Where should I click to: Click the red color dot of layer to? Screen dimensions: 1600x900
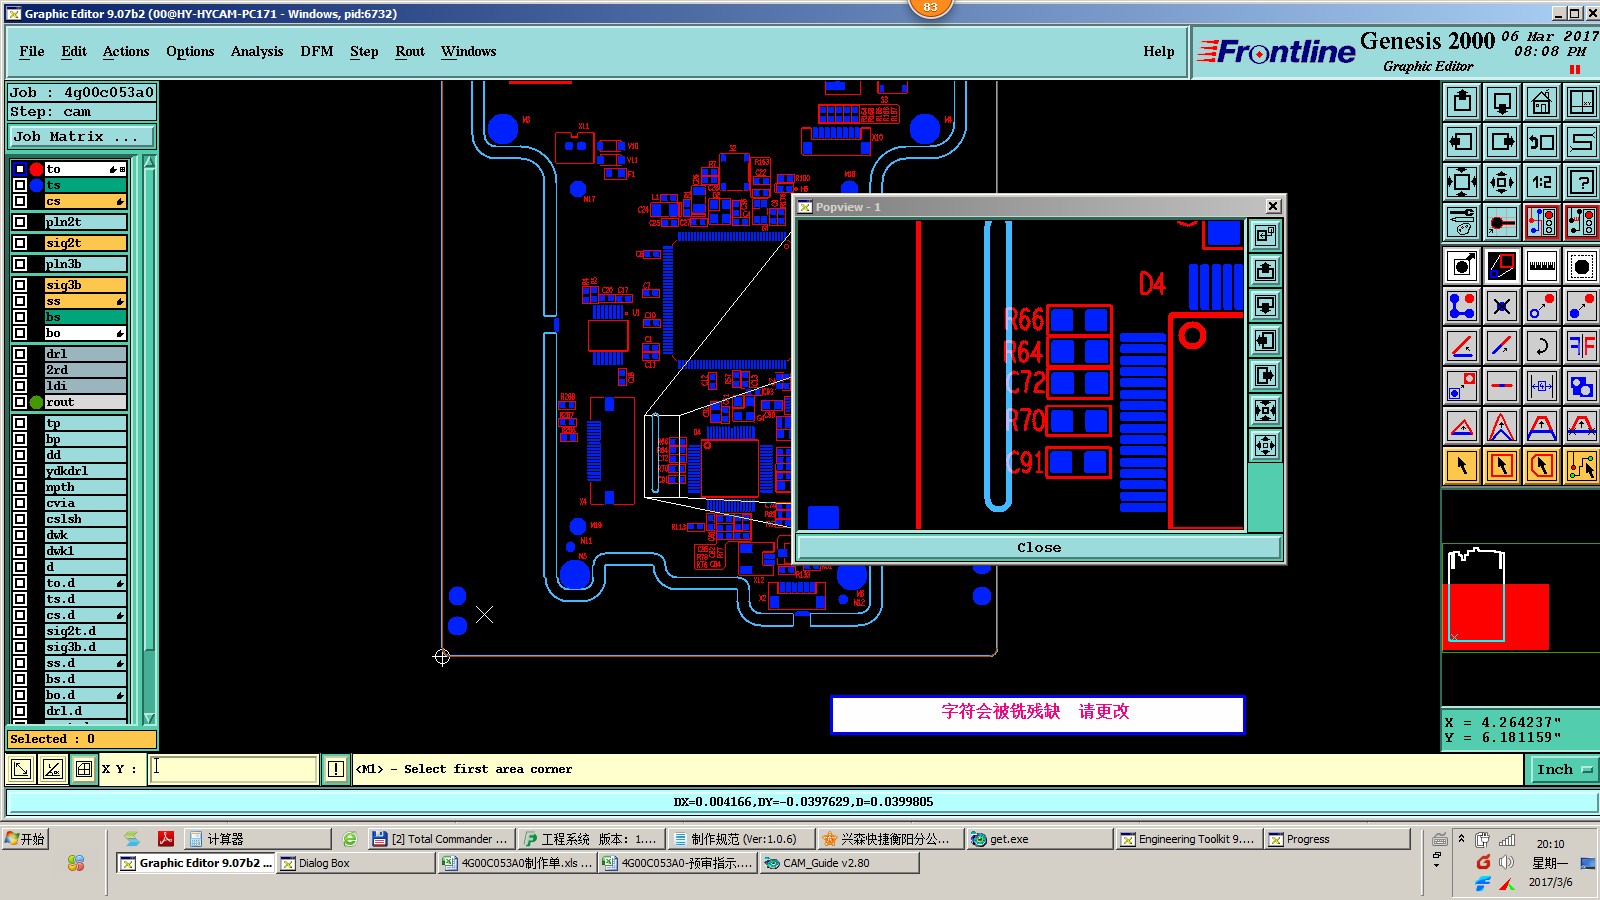pyautogui.click(x=37, y=169)
